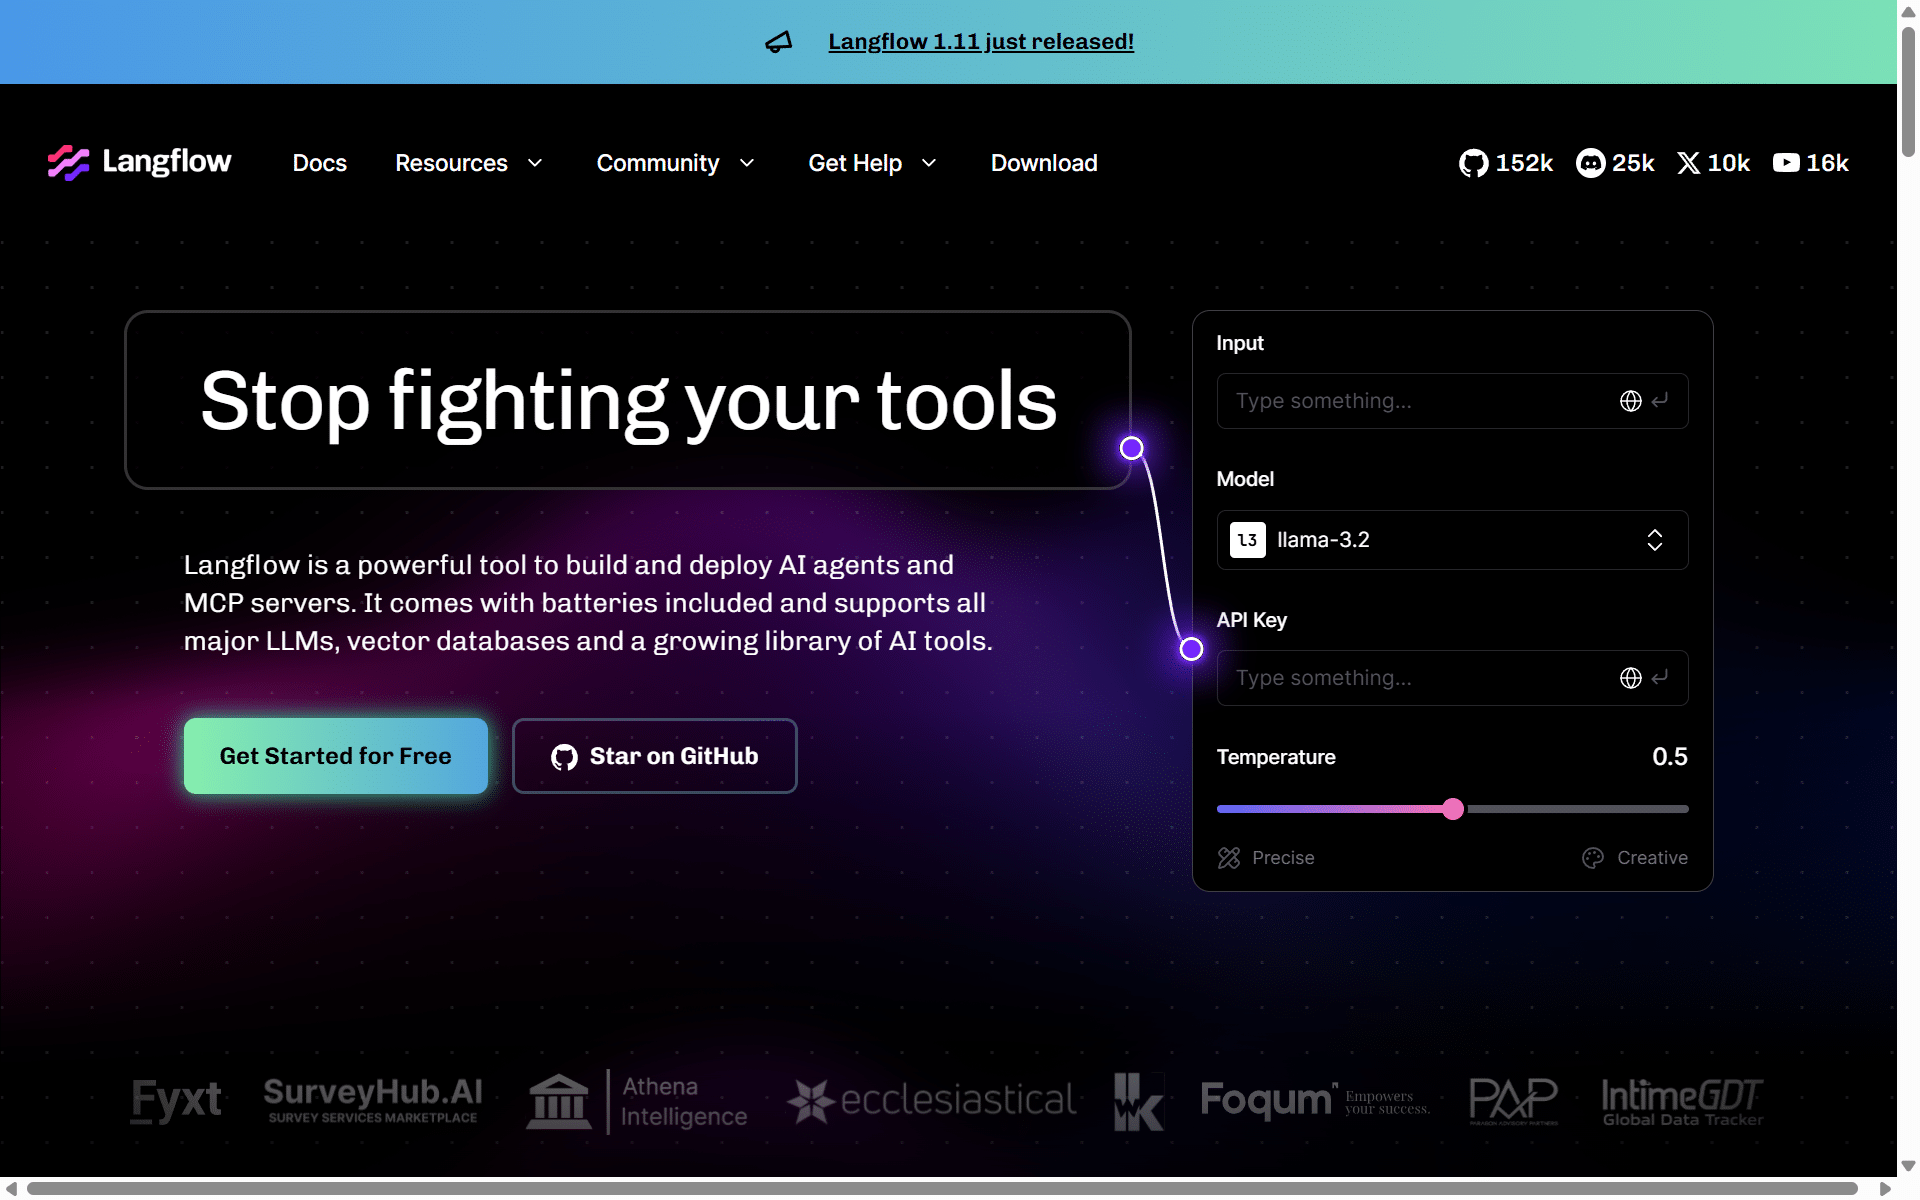Select the Precise temperature preset
The width and height of the screenshot is (1920, 1200).
point(1266,858)
